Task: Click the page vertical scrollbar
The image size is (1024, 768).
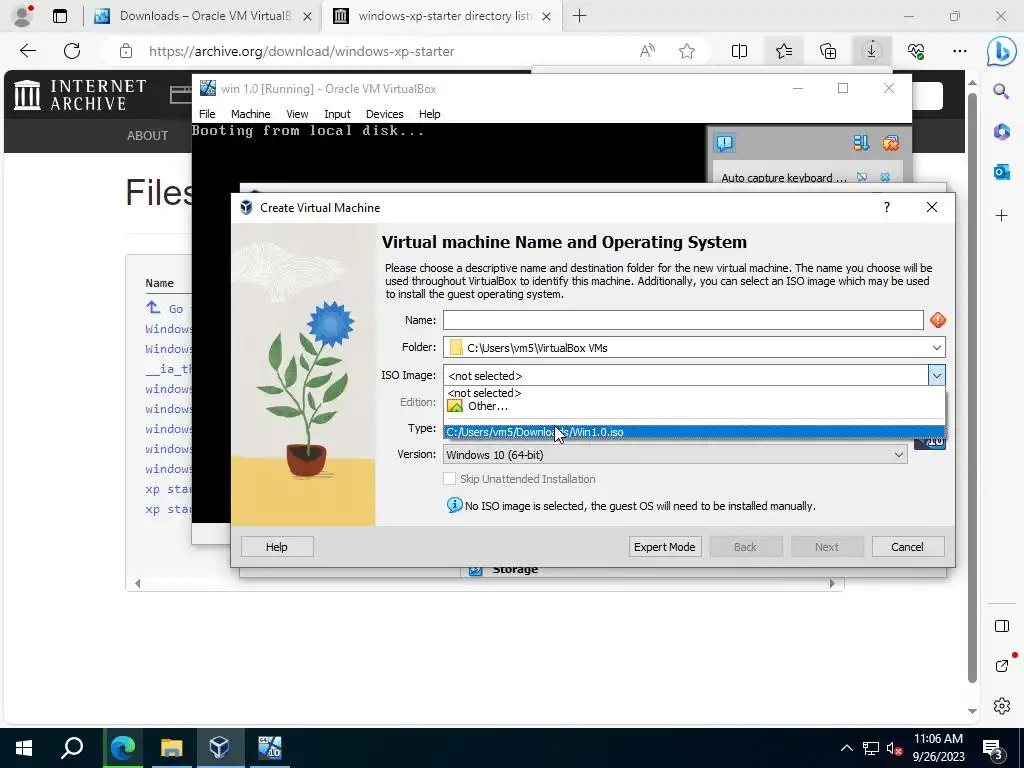Action: tap(972, 388)
